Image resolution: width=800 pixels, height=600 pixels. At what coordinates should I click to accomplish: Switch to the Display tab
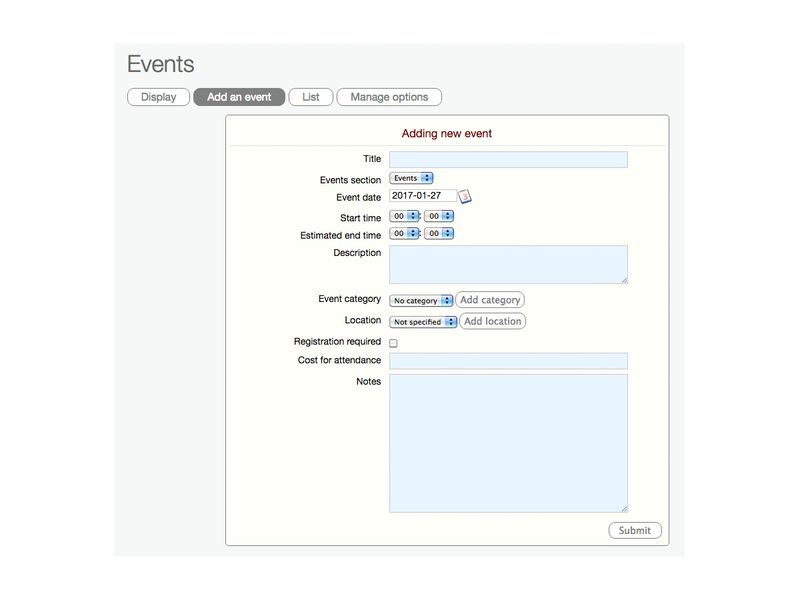158,97
